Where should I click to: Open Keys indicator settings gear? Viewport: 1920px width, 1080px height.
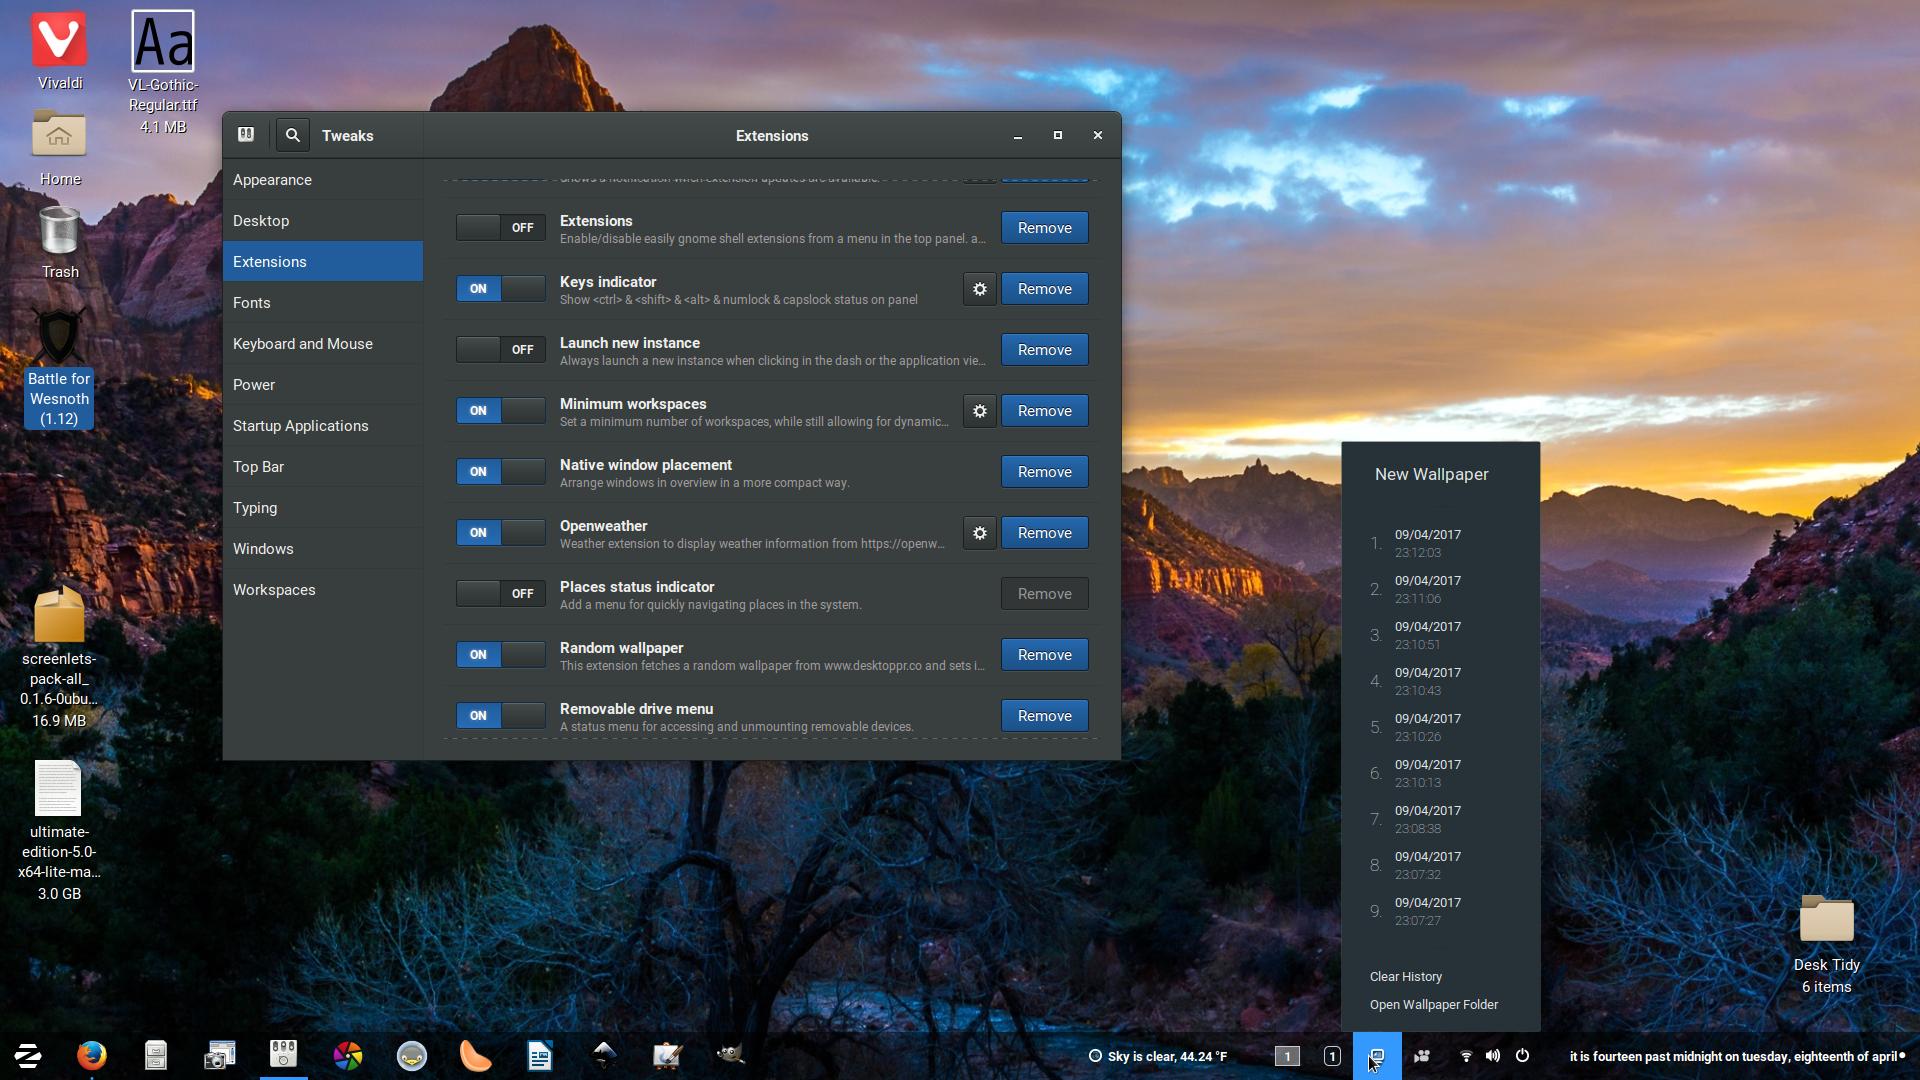[980, 289]
